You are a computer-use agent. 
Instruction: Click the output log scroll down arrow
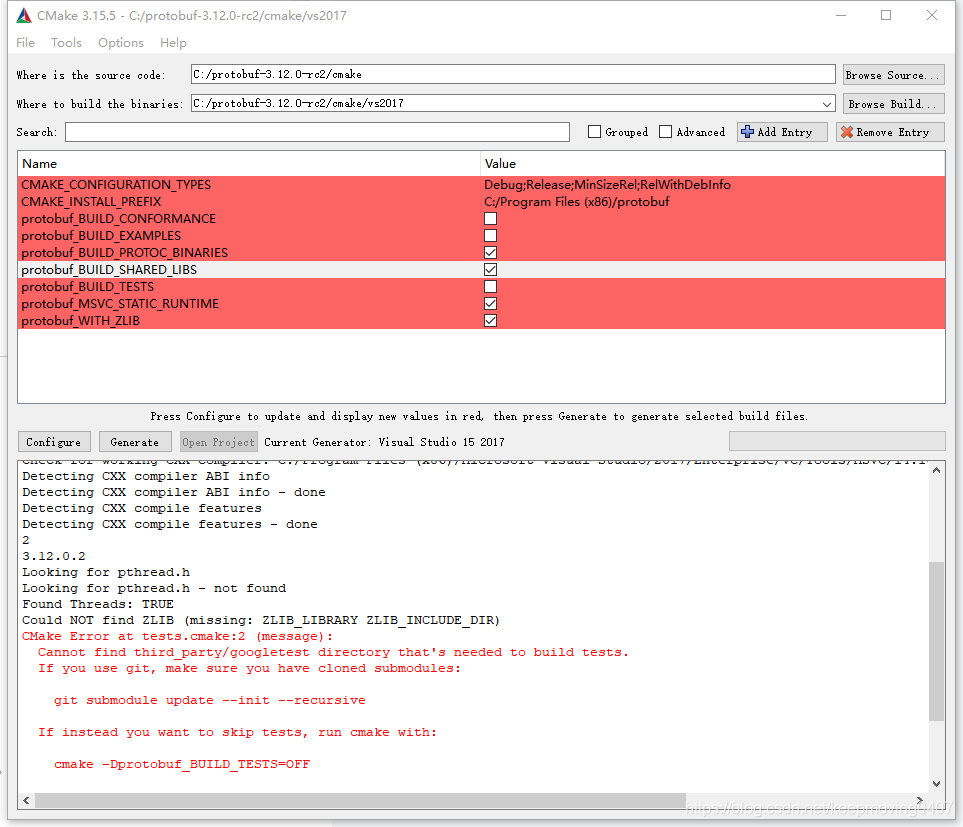pyautogui.click(x=936, y=783)
